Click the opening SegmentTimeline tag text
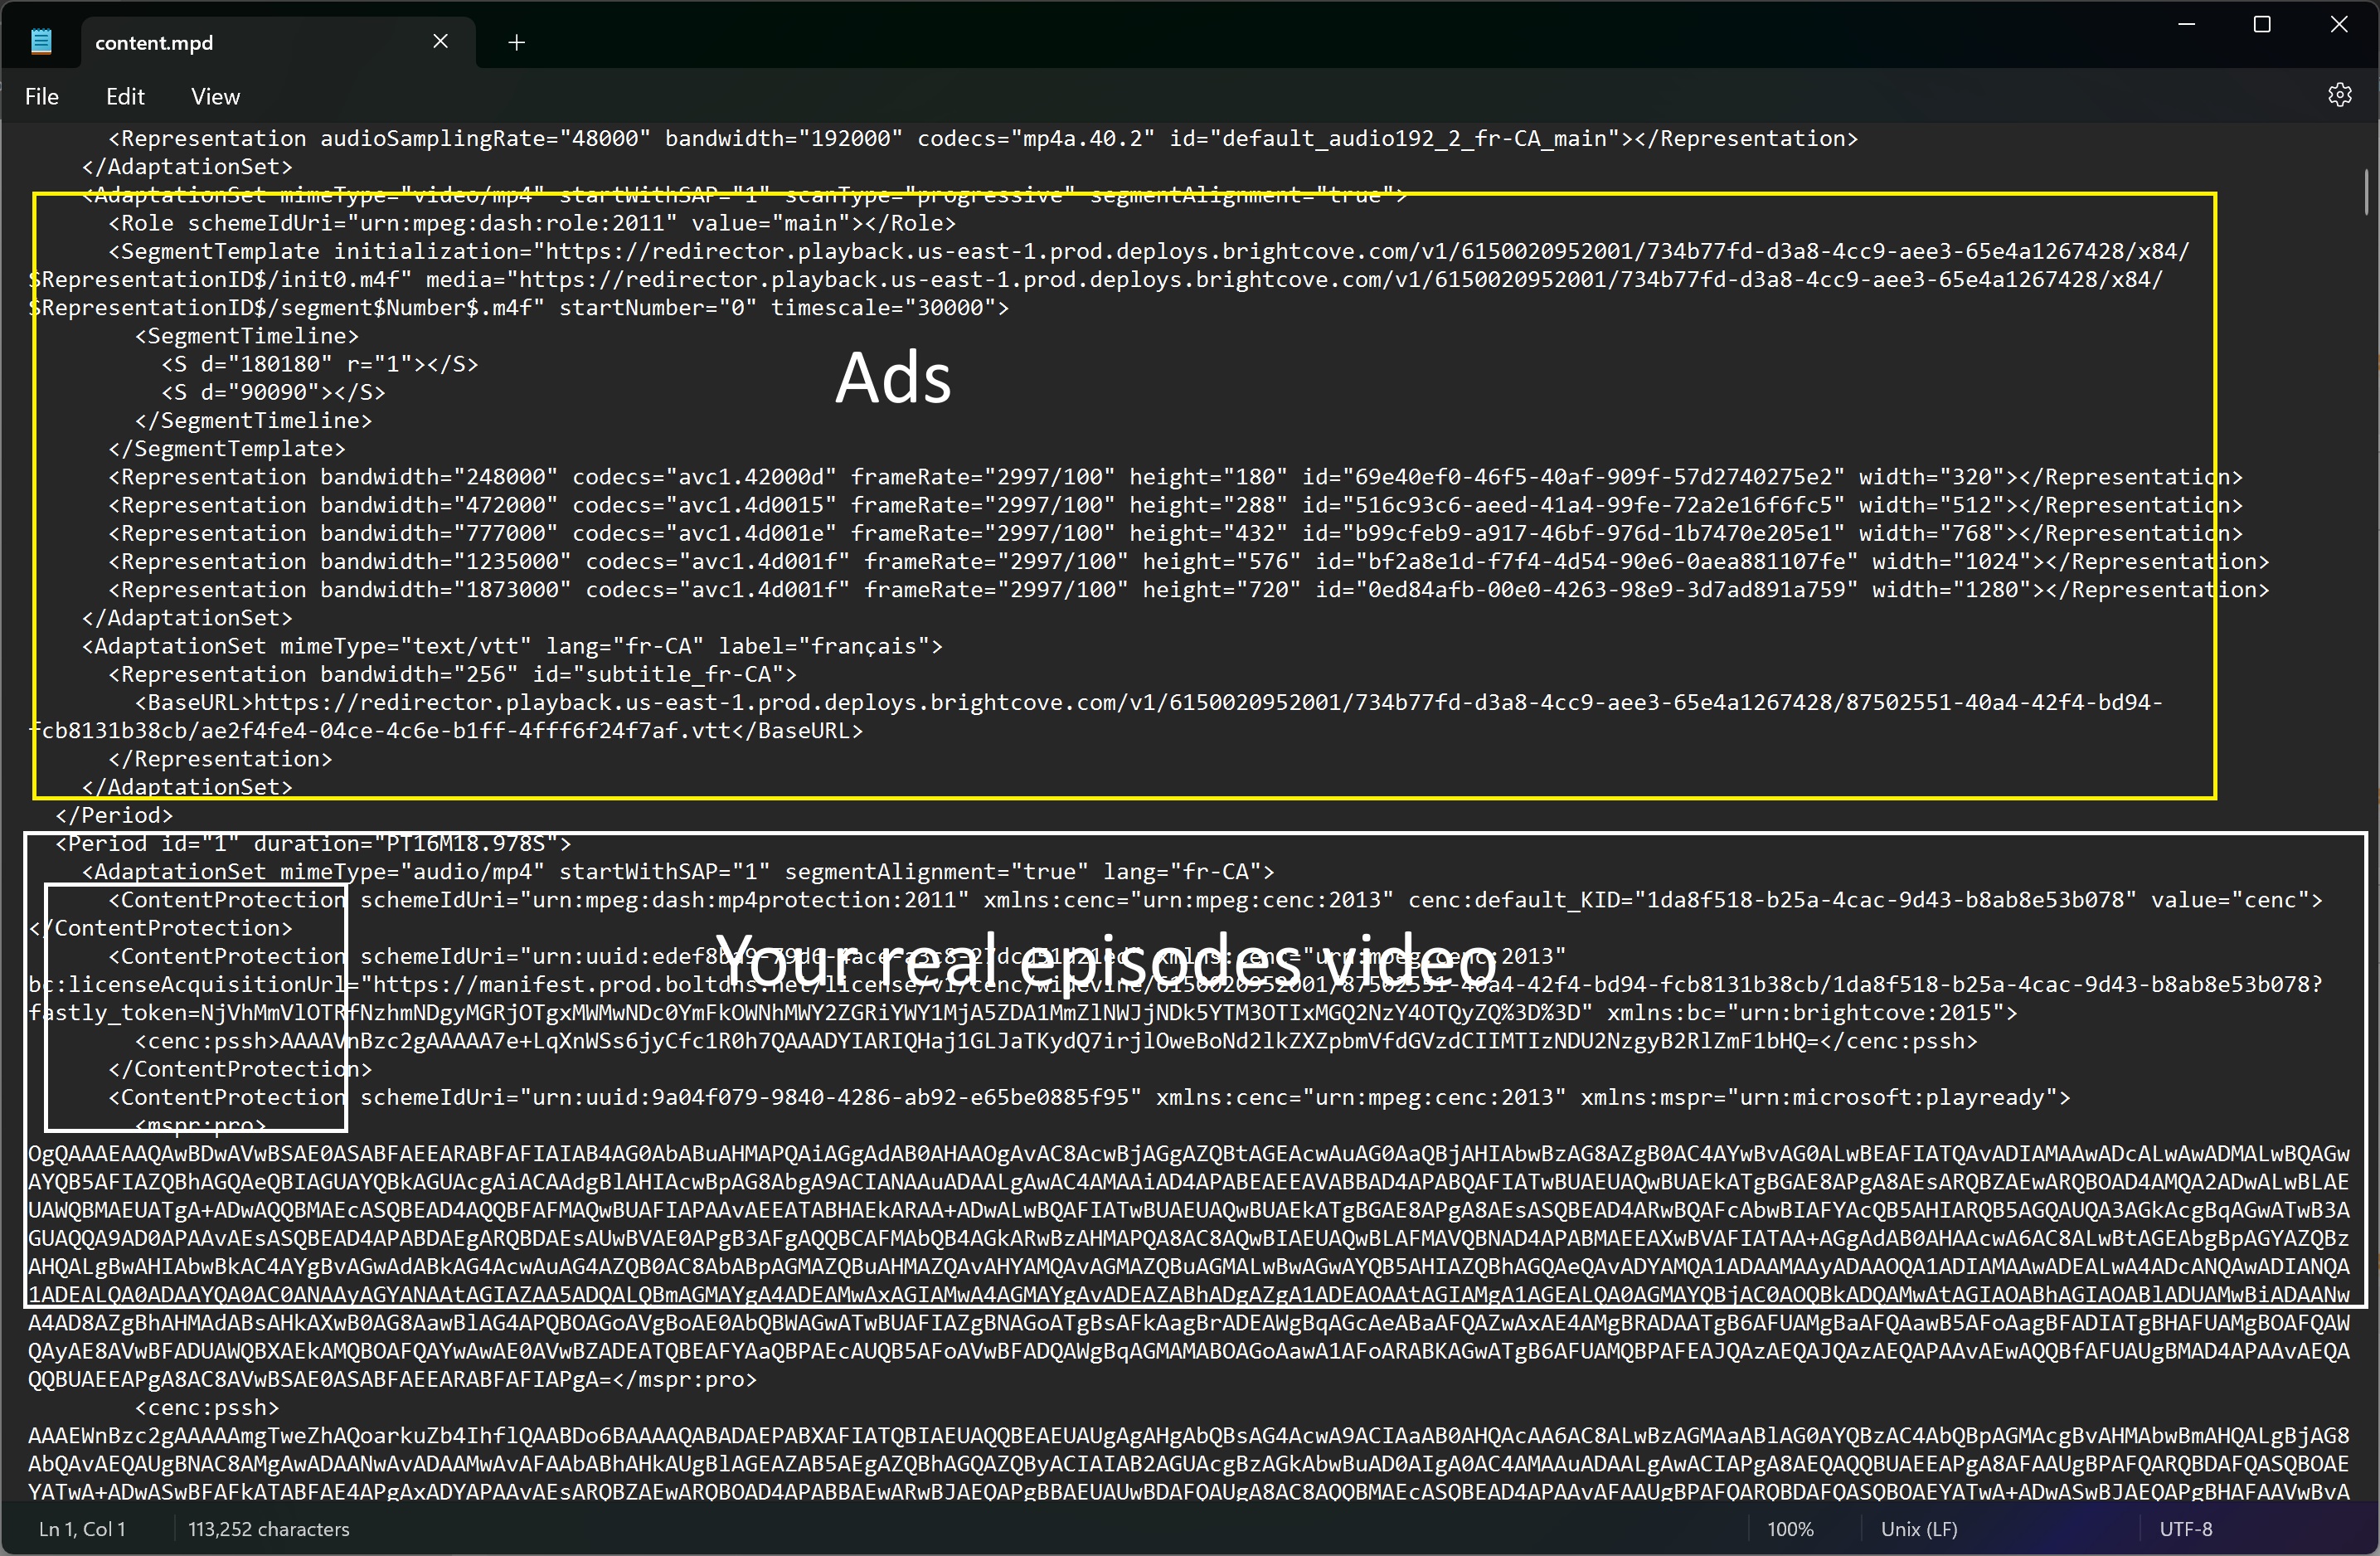The image size is (2380, 1556). [247, 336]
